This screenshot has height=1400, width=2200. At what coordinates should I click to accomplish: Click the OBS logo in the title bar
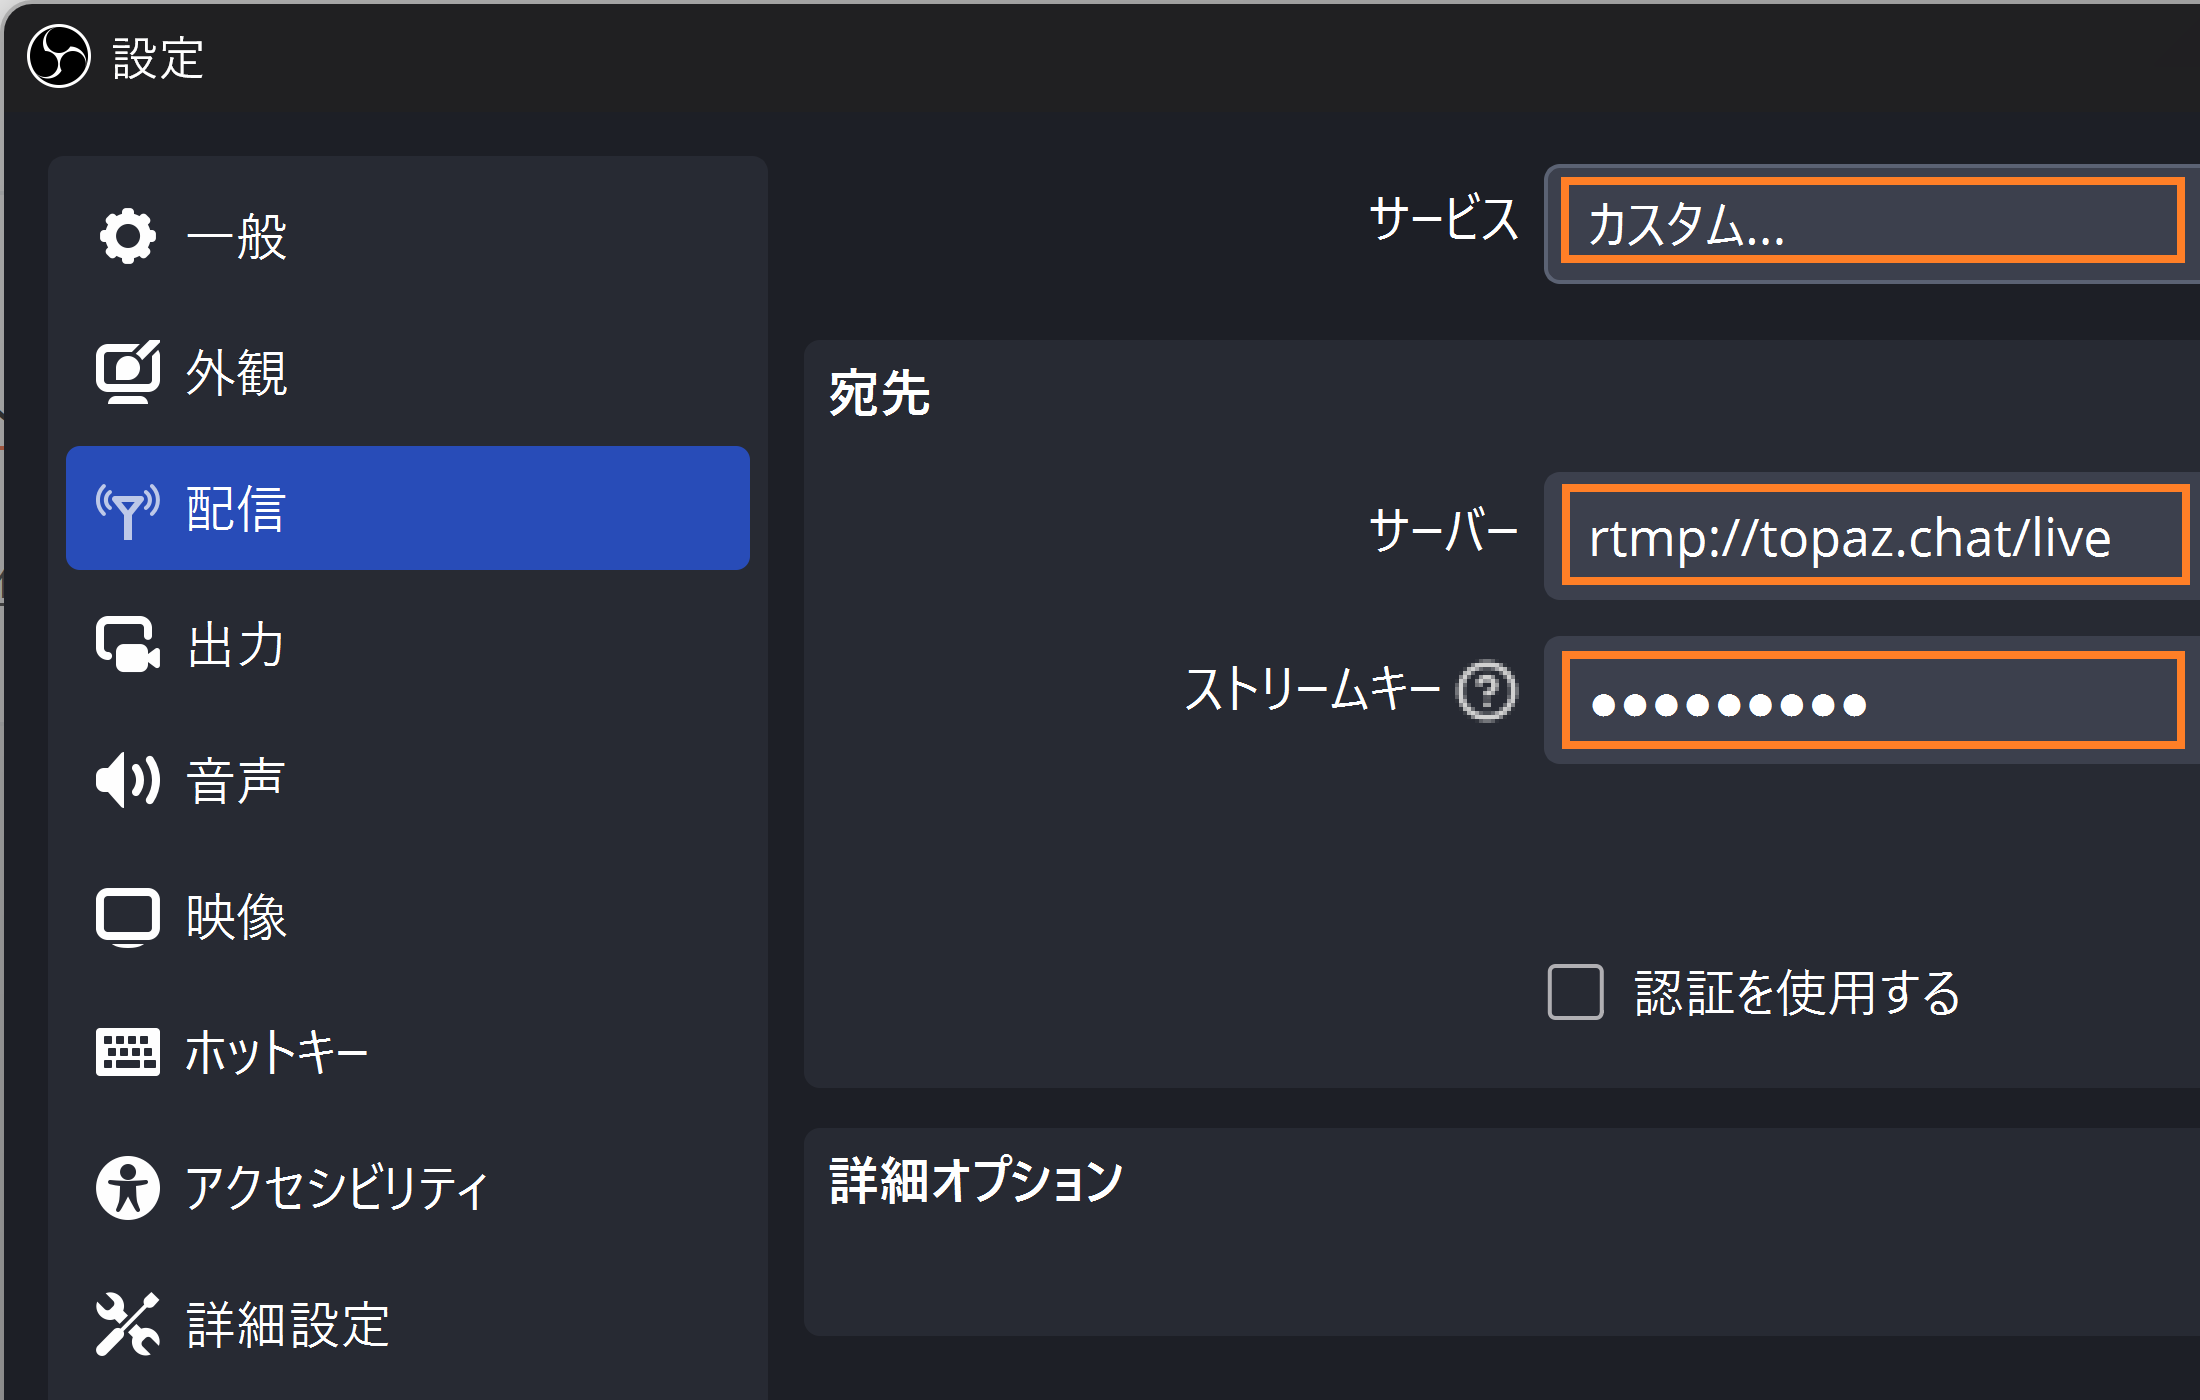point(59,57)
